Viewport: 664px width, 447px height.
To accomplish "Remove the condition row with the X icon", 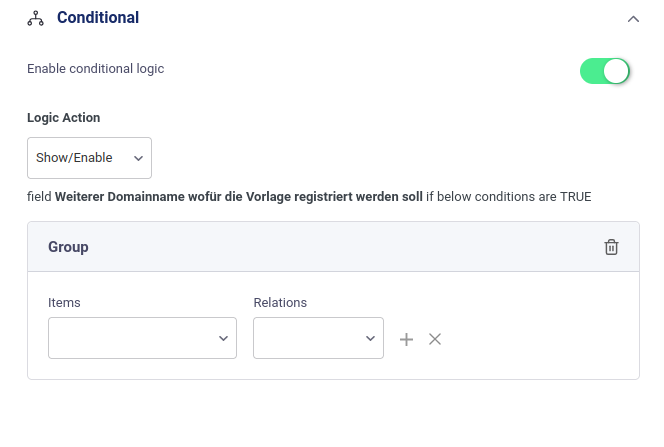I will pos(435,339).
